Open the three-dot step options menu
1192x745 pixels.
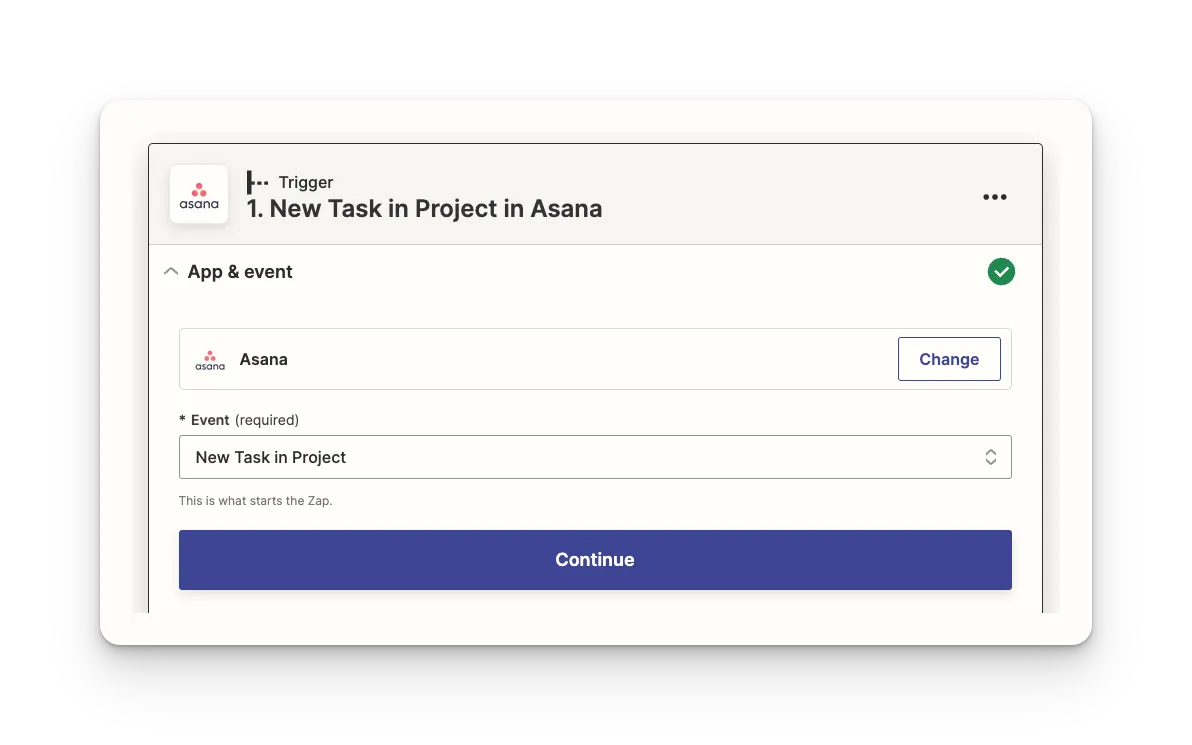pos(994,197)
